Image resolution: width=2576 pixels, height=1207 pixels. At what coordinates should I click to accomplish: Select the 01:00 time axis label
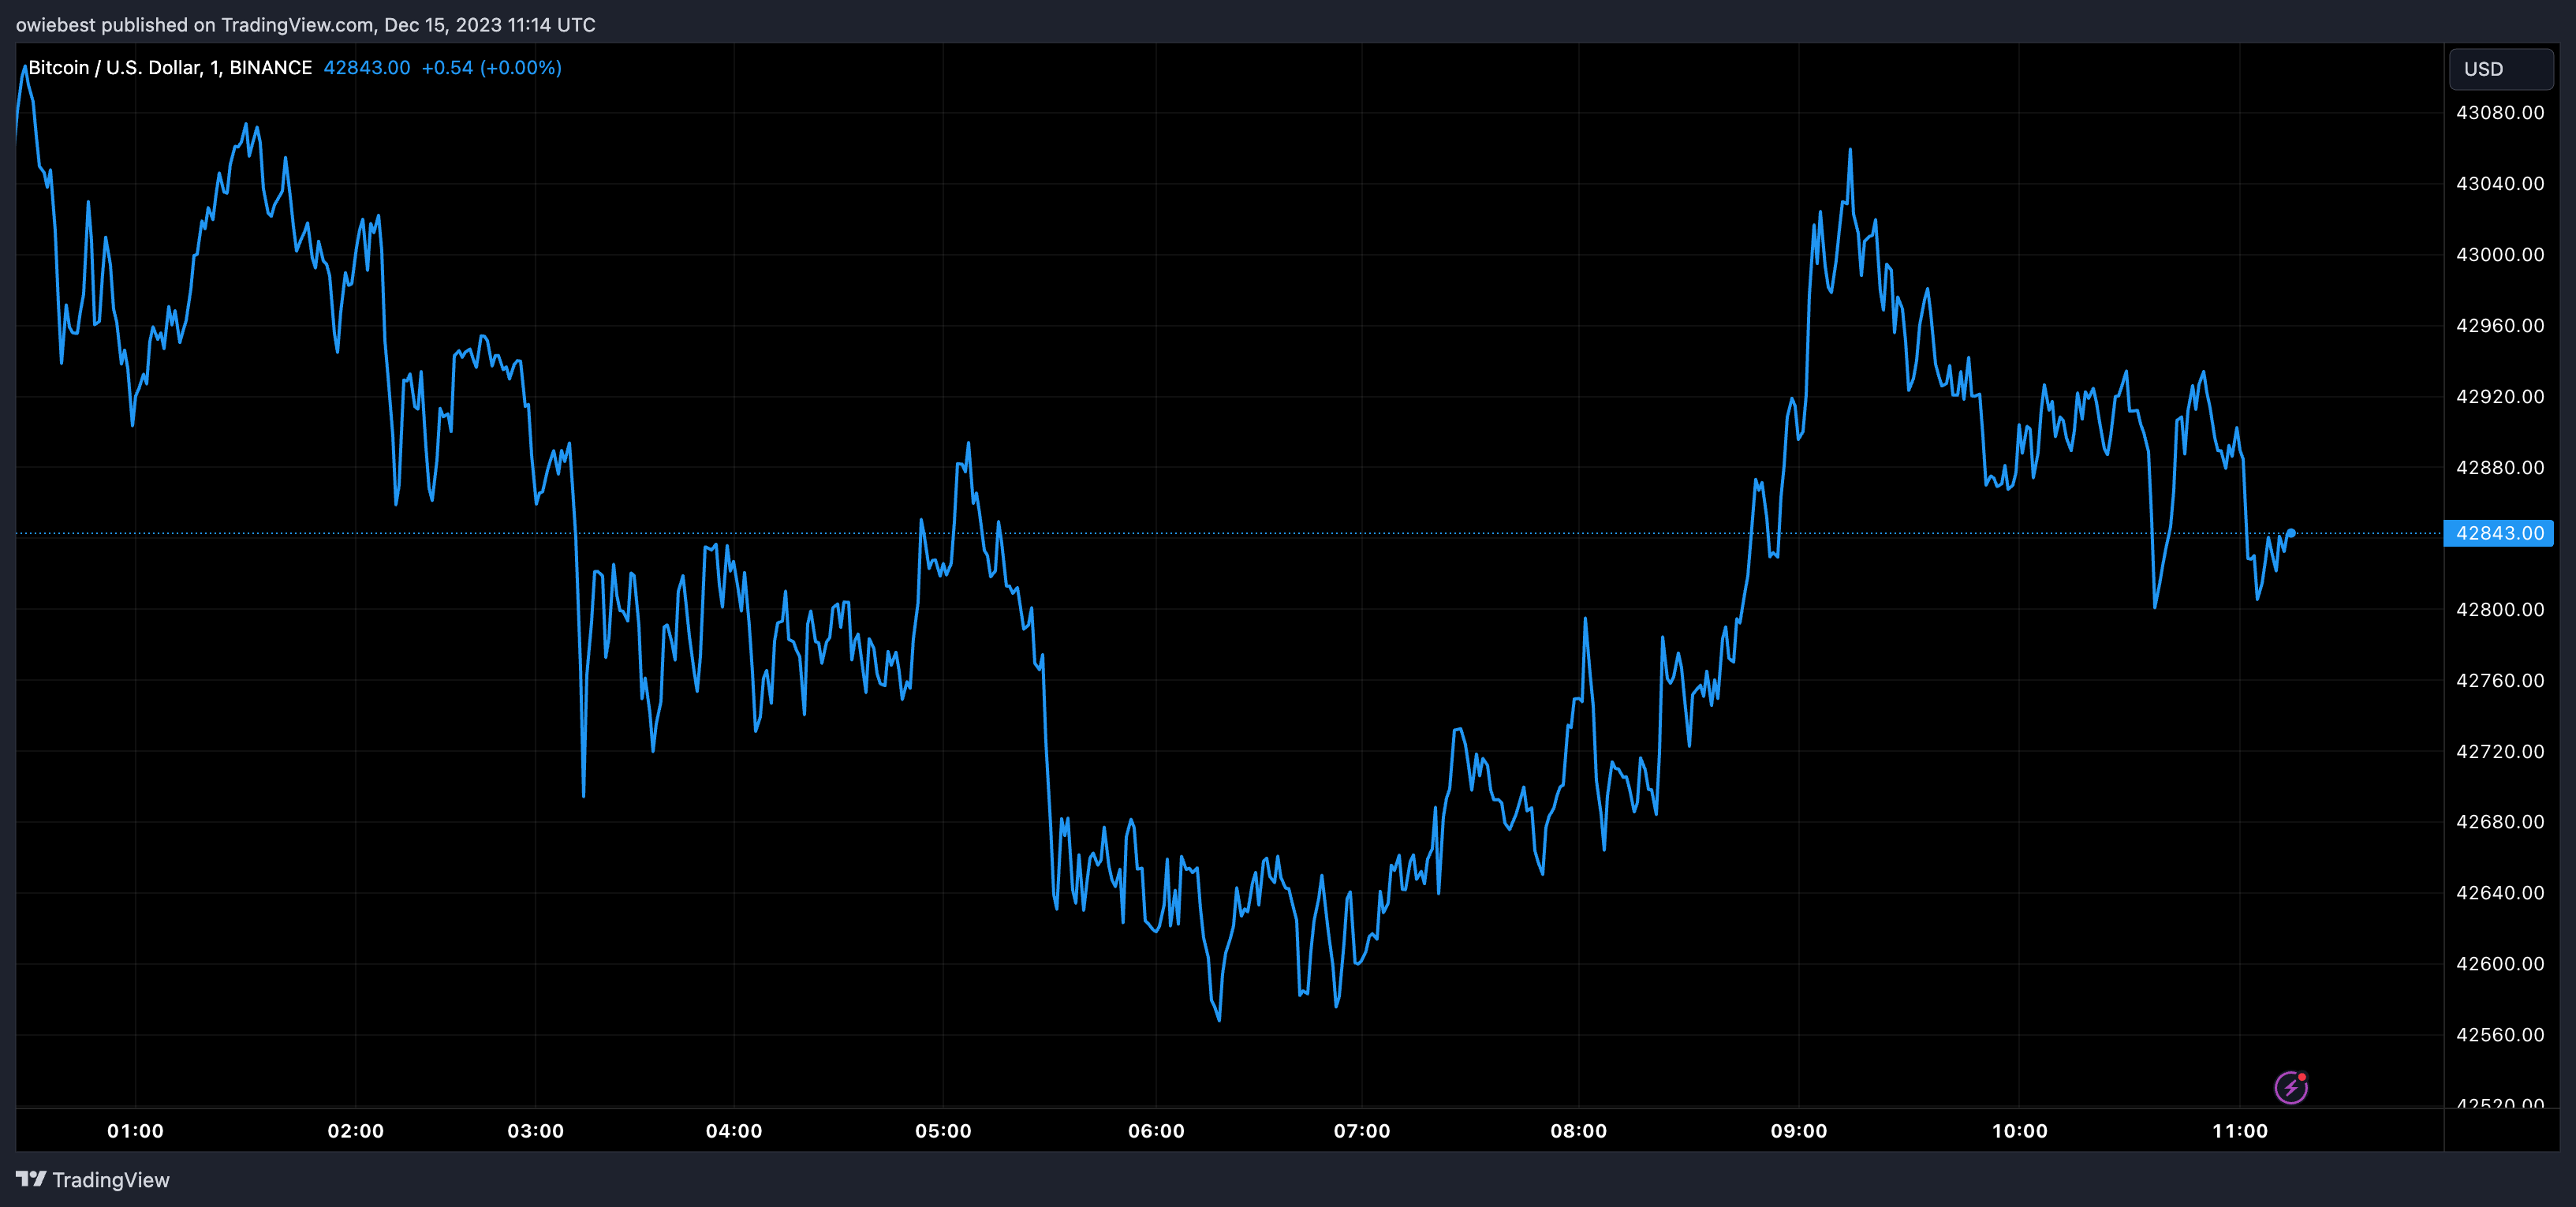tap(135, 1131)
